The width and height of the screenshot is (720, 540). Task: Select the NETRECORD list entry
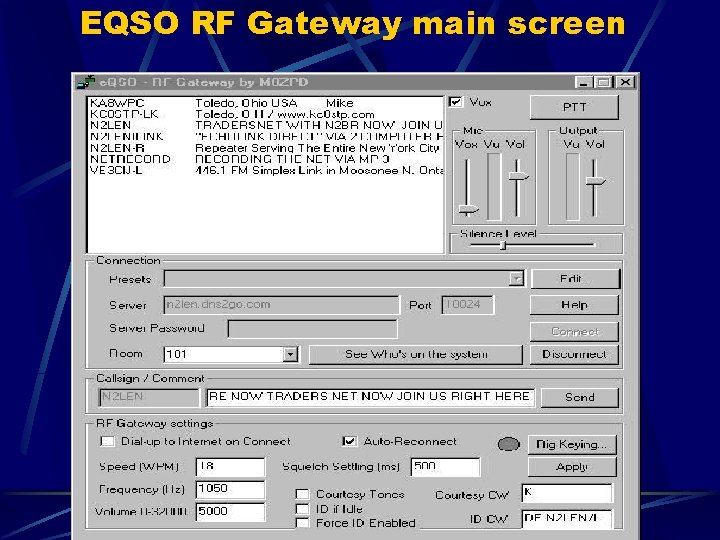pos(265,159)
